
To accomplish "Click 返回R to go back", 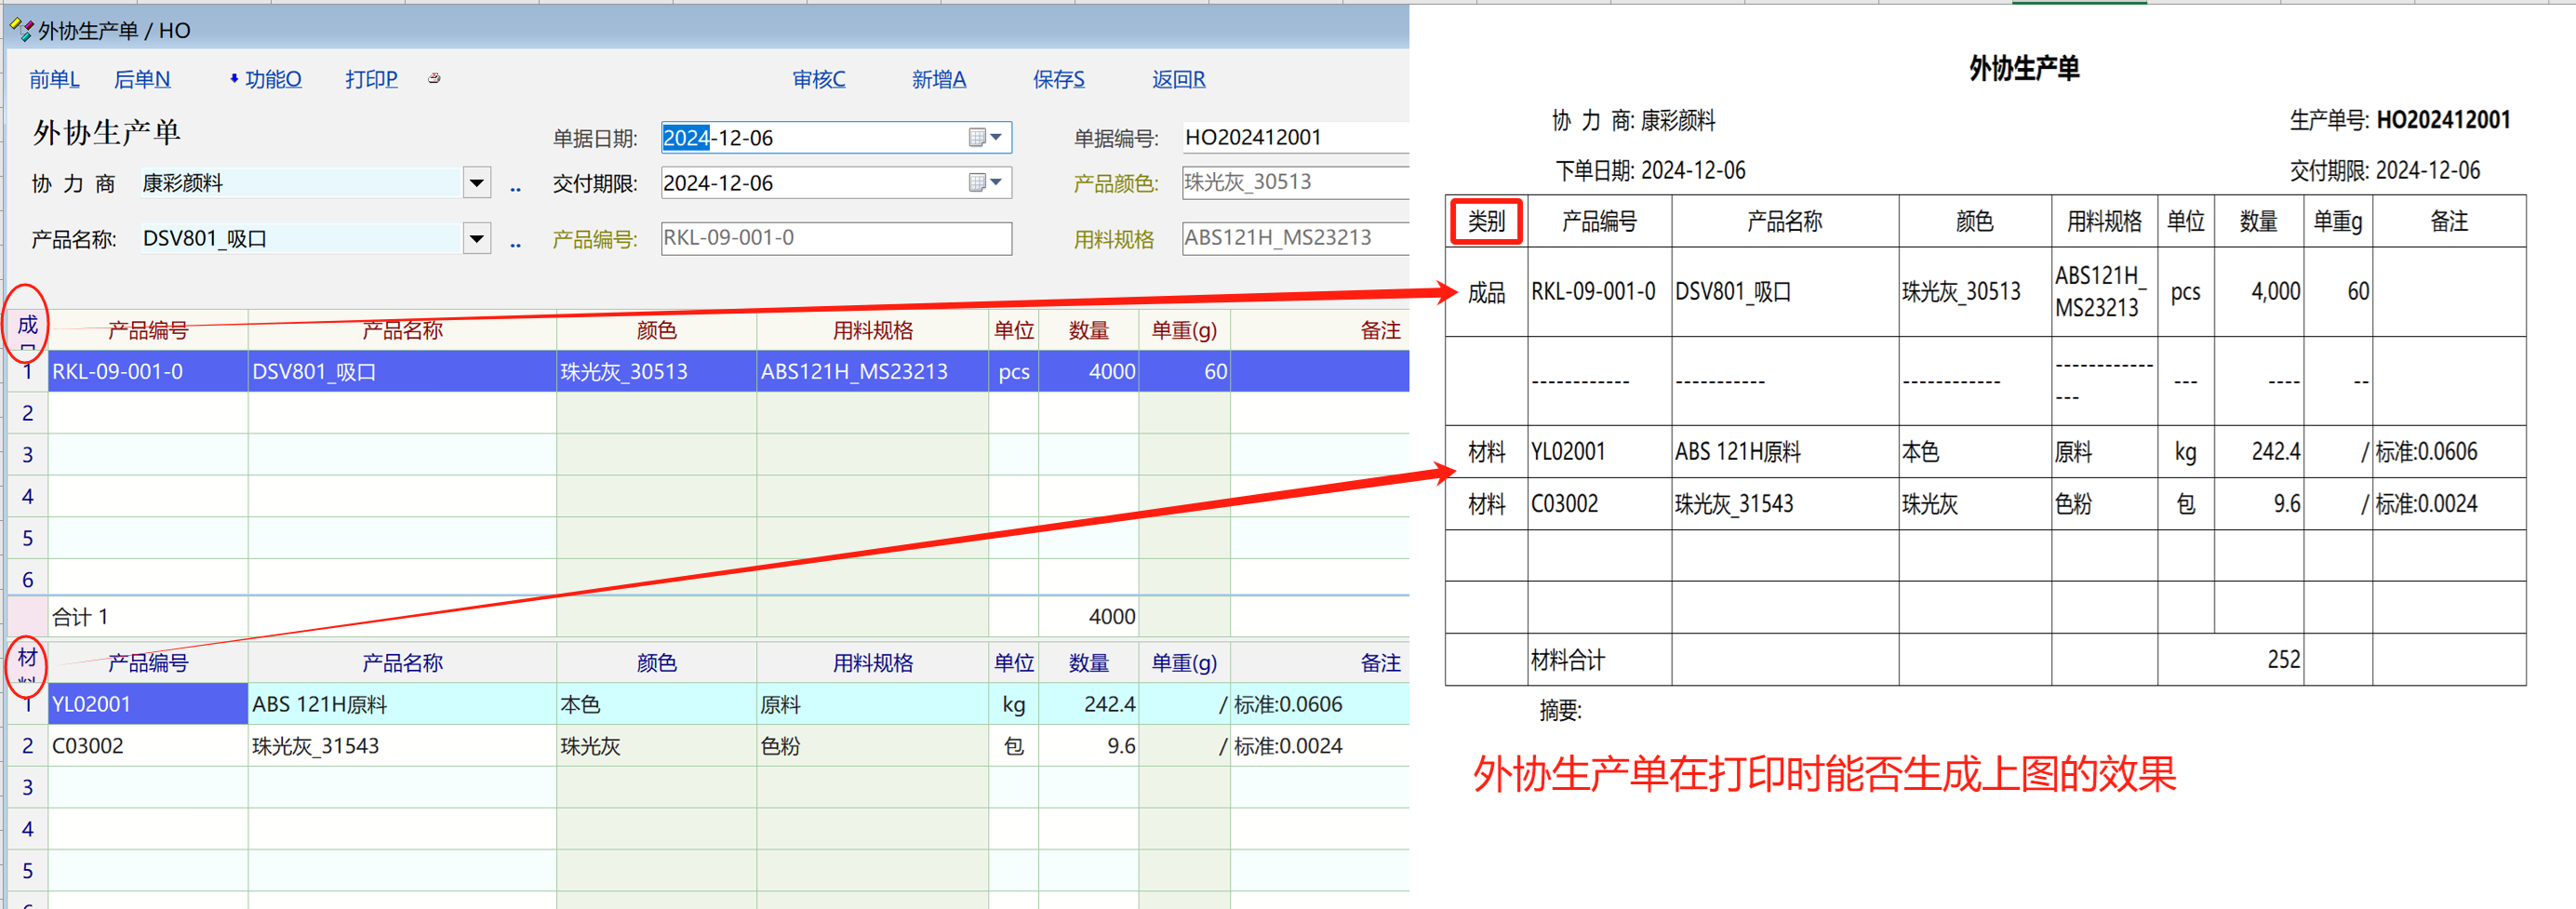I will pos(1178,79).
